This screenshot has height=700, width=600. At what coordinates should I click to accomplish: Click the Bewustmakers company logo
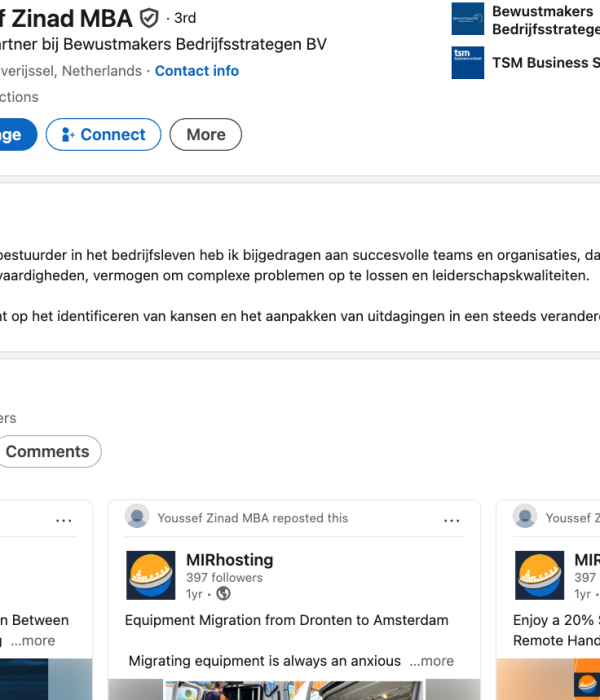pyautogui.click(x=467, y=18)
